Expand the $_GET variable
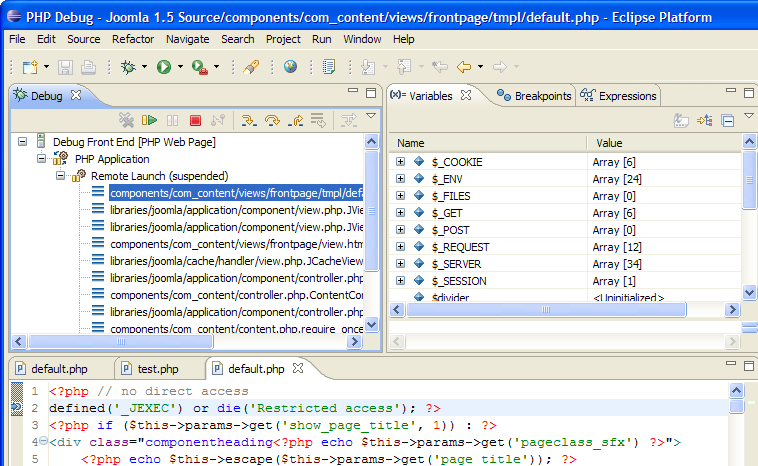 pos(400,213)
